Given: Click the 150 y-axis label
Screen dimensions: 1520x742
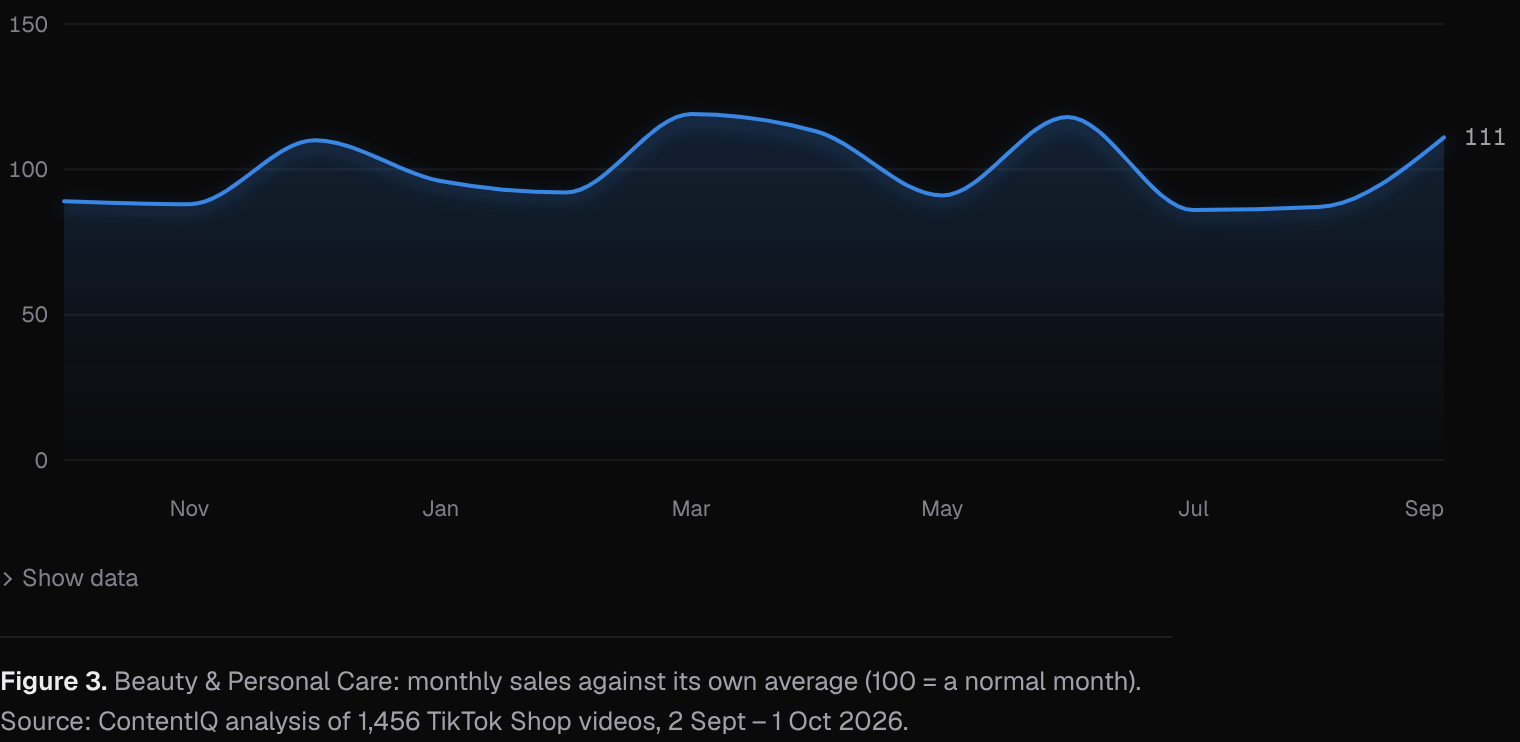Looking at the screenshot, I should coord(28,24).
